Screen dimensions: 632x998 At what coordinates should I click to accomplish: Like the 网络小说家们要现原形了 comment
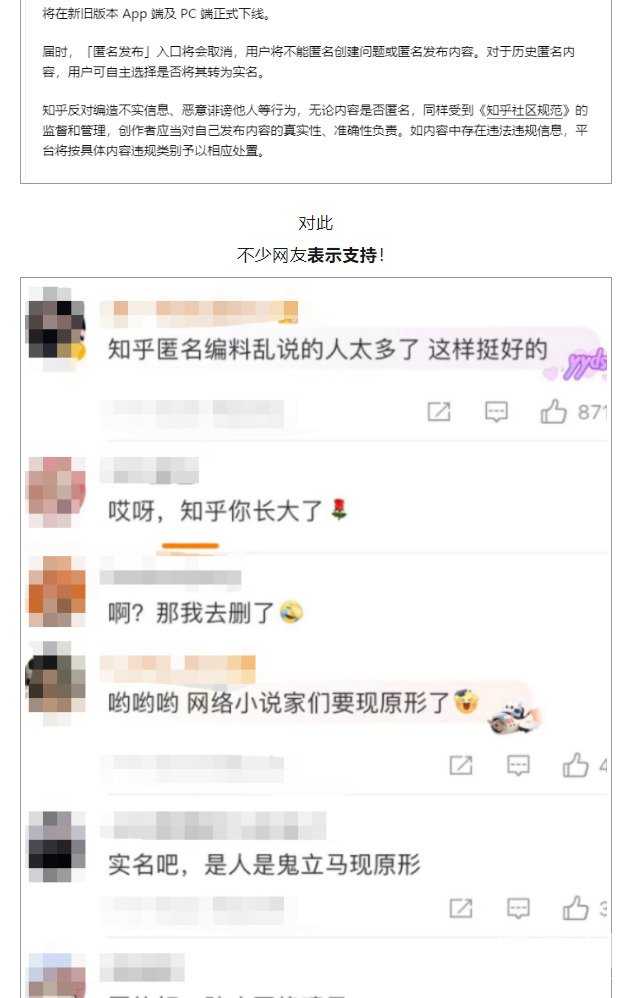pos(575,765)
